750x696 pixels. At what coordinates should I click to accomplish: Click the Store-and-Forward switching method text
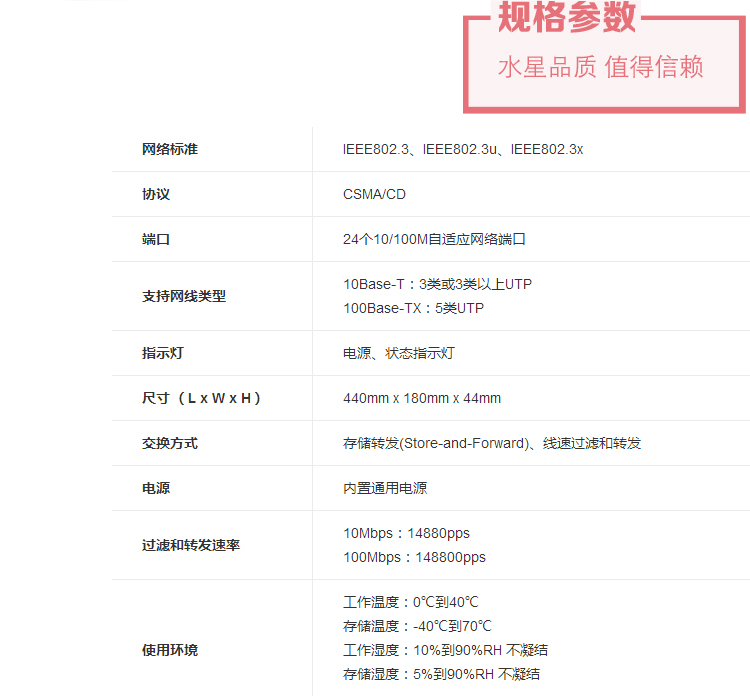coord(463,443)
